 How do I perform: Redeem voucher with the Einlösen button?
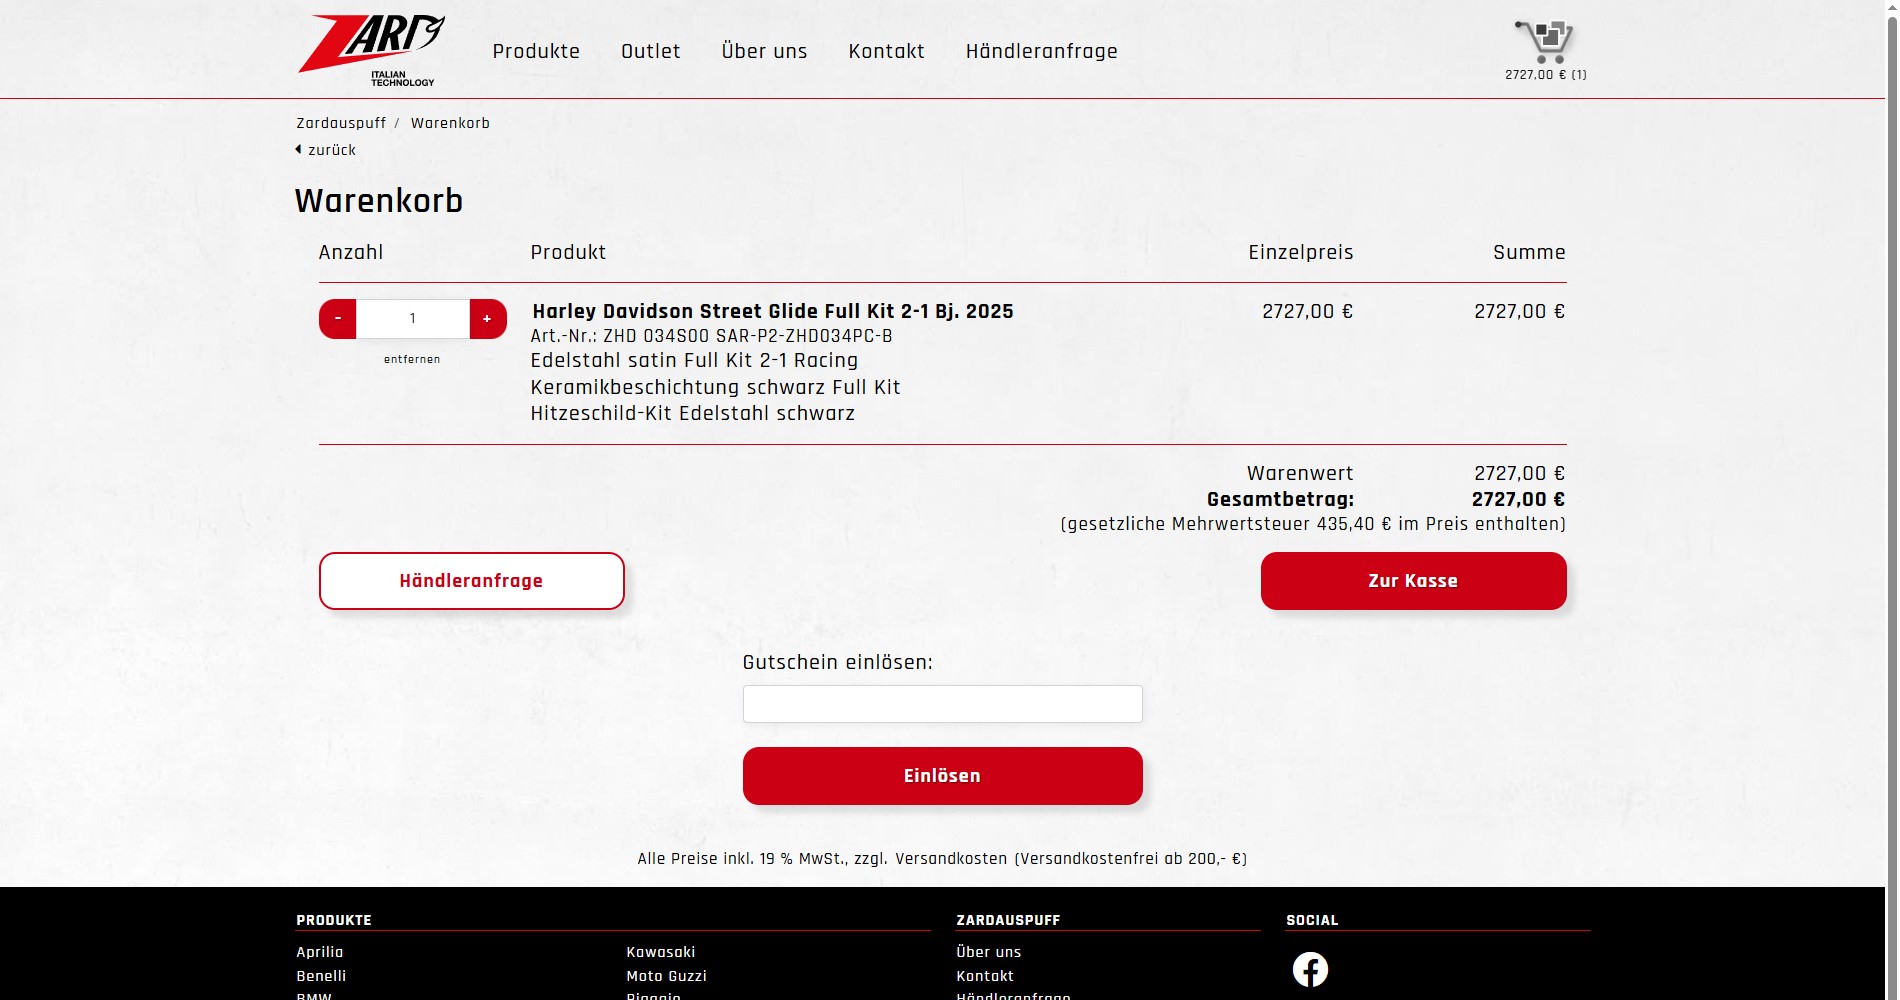click(x=941, y=775)
